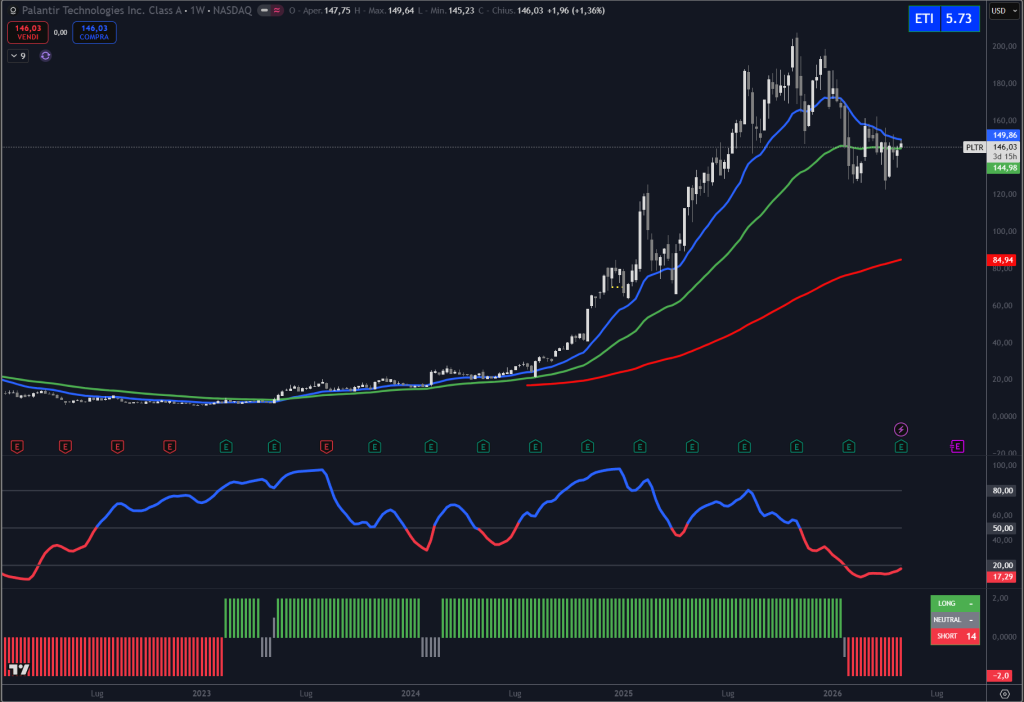Click the 2023 label on time axis
1024x702 pixels.
point(201,694)
